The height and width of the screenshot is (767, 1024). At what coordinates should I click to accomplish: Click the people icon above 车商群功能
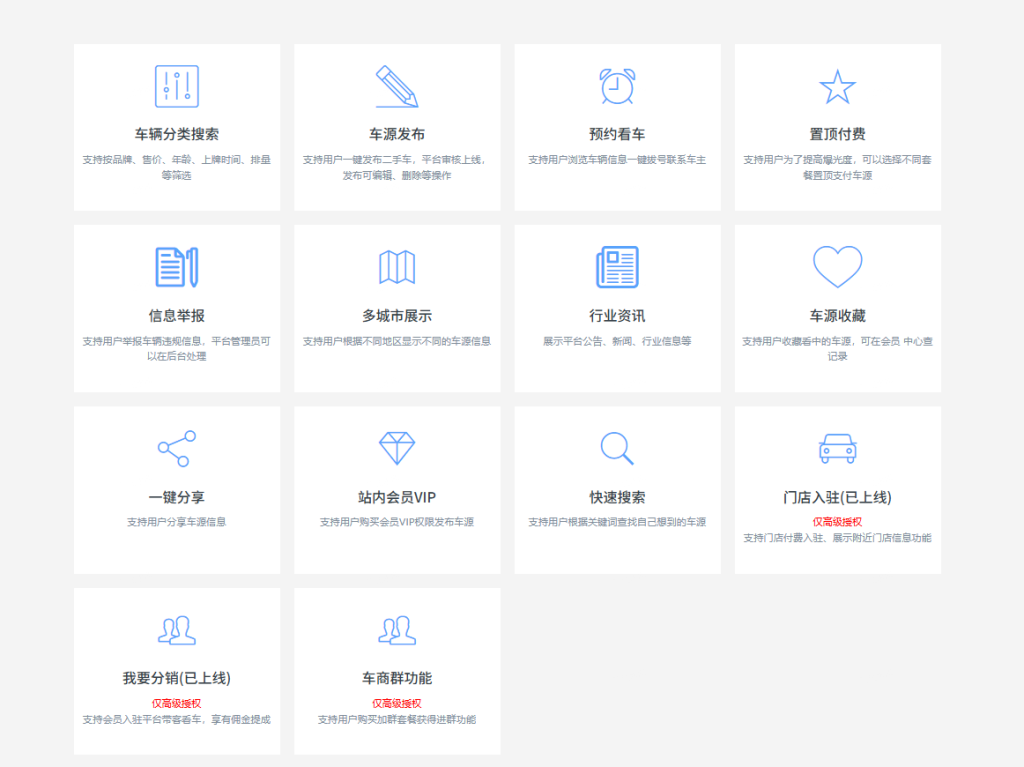pos(397,630)
